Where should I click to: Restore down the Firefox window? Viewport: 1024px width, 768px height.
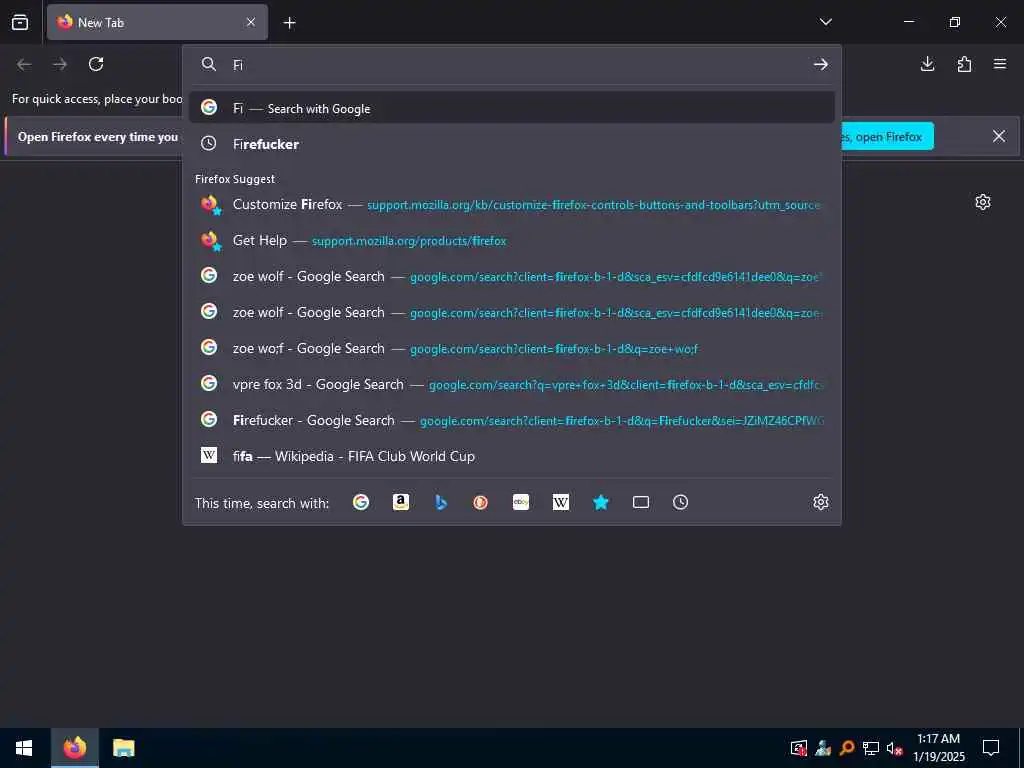click(955, 22)
